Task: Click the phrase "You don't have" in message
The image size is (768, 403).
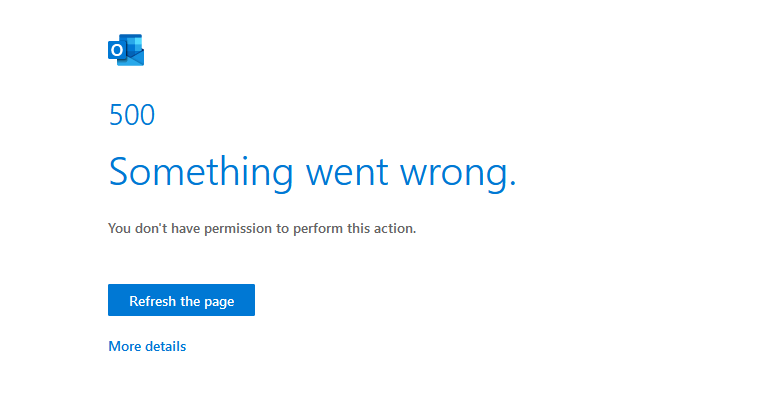Action: tap(154, 229)
